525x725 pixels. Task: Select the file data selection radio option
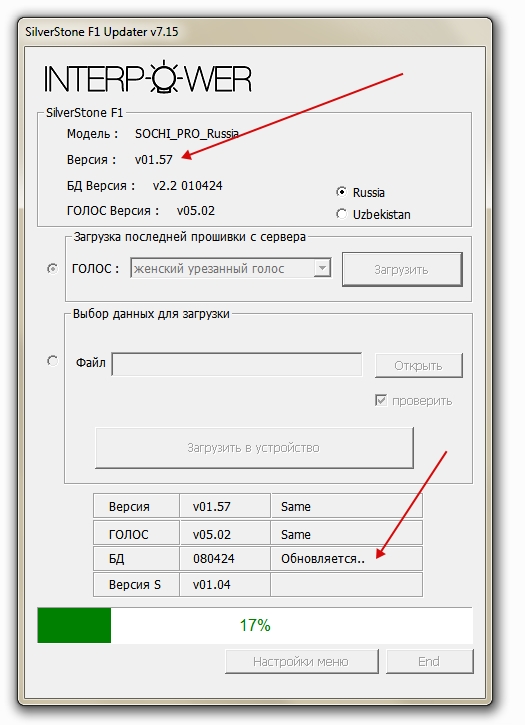[x=53, y=361]
